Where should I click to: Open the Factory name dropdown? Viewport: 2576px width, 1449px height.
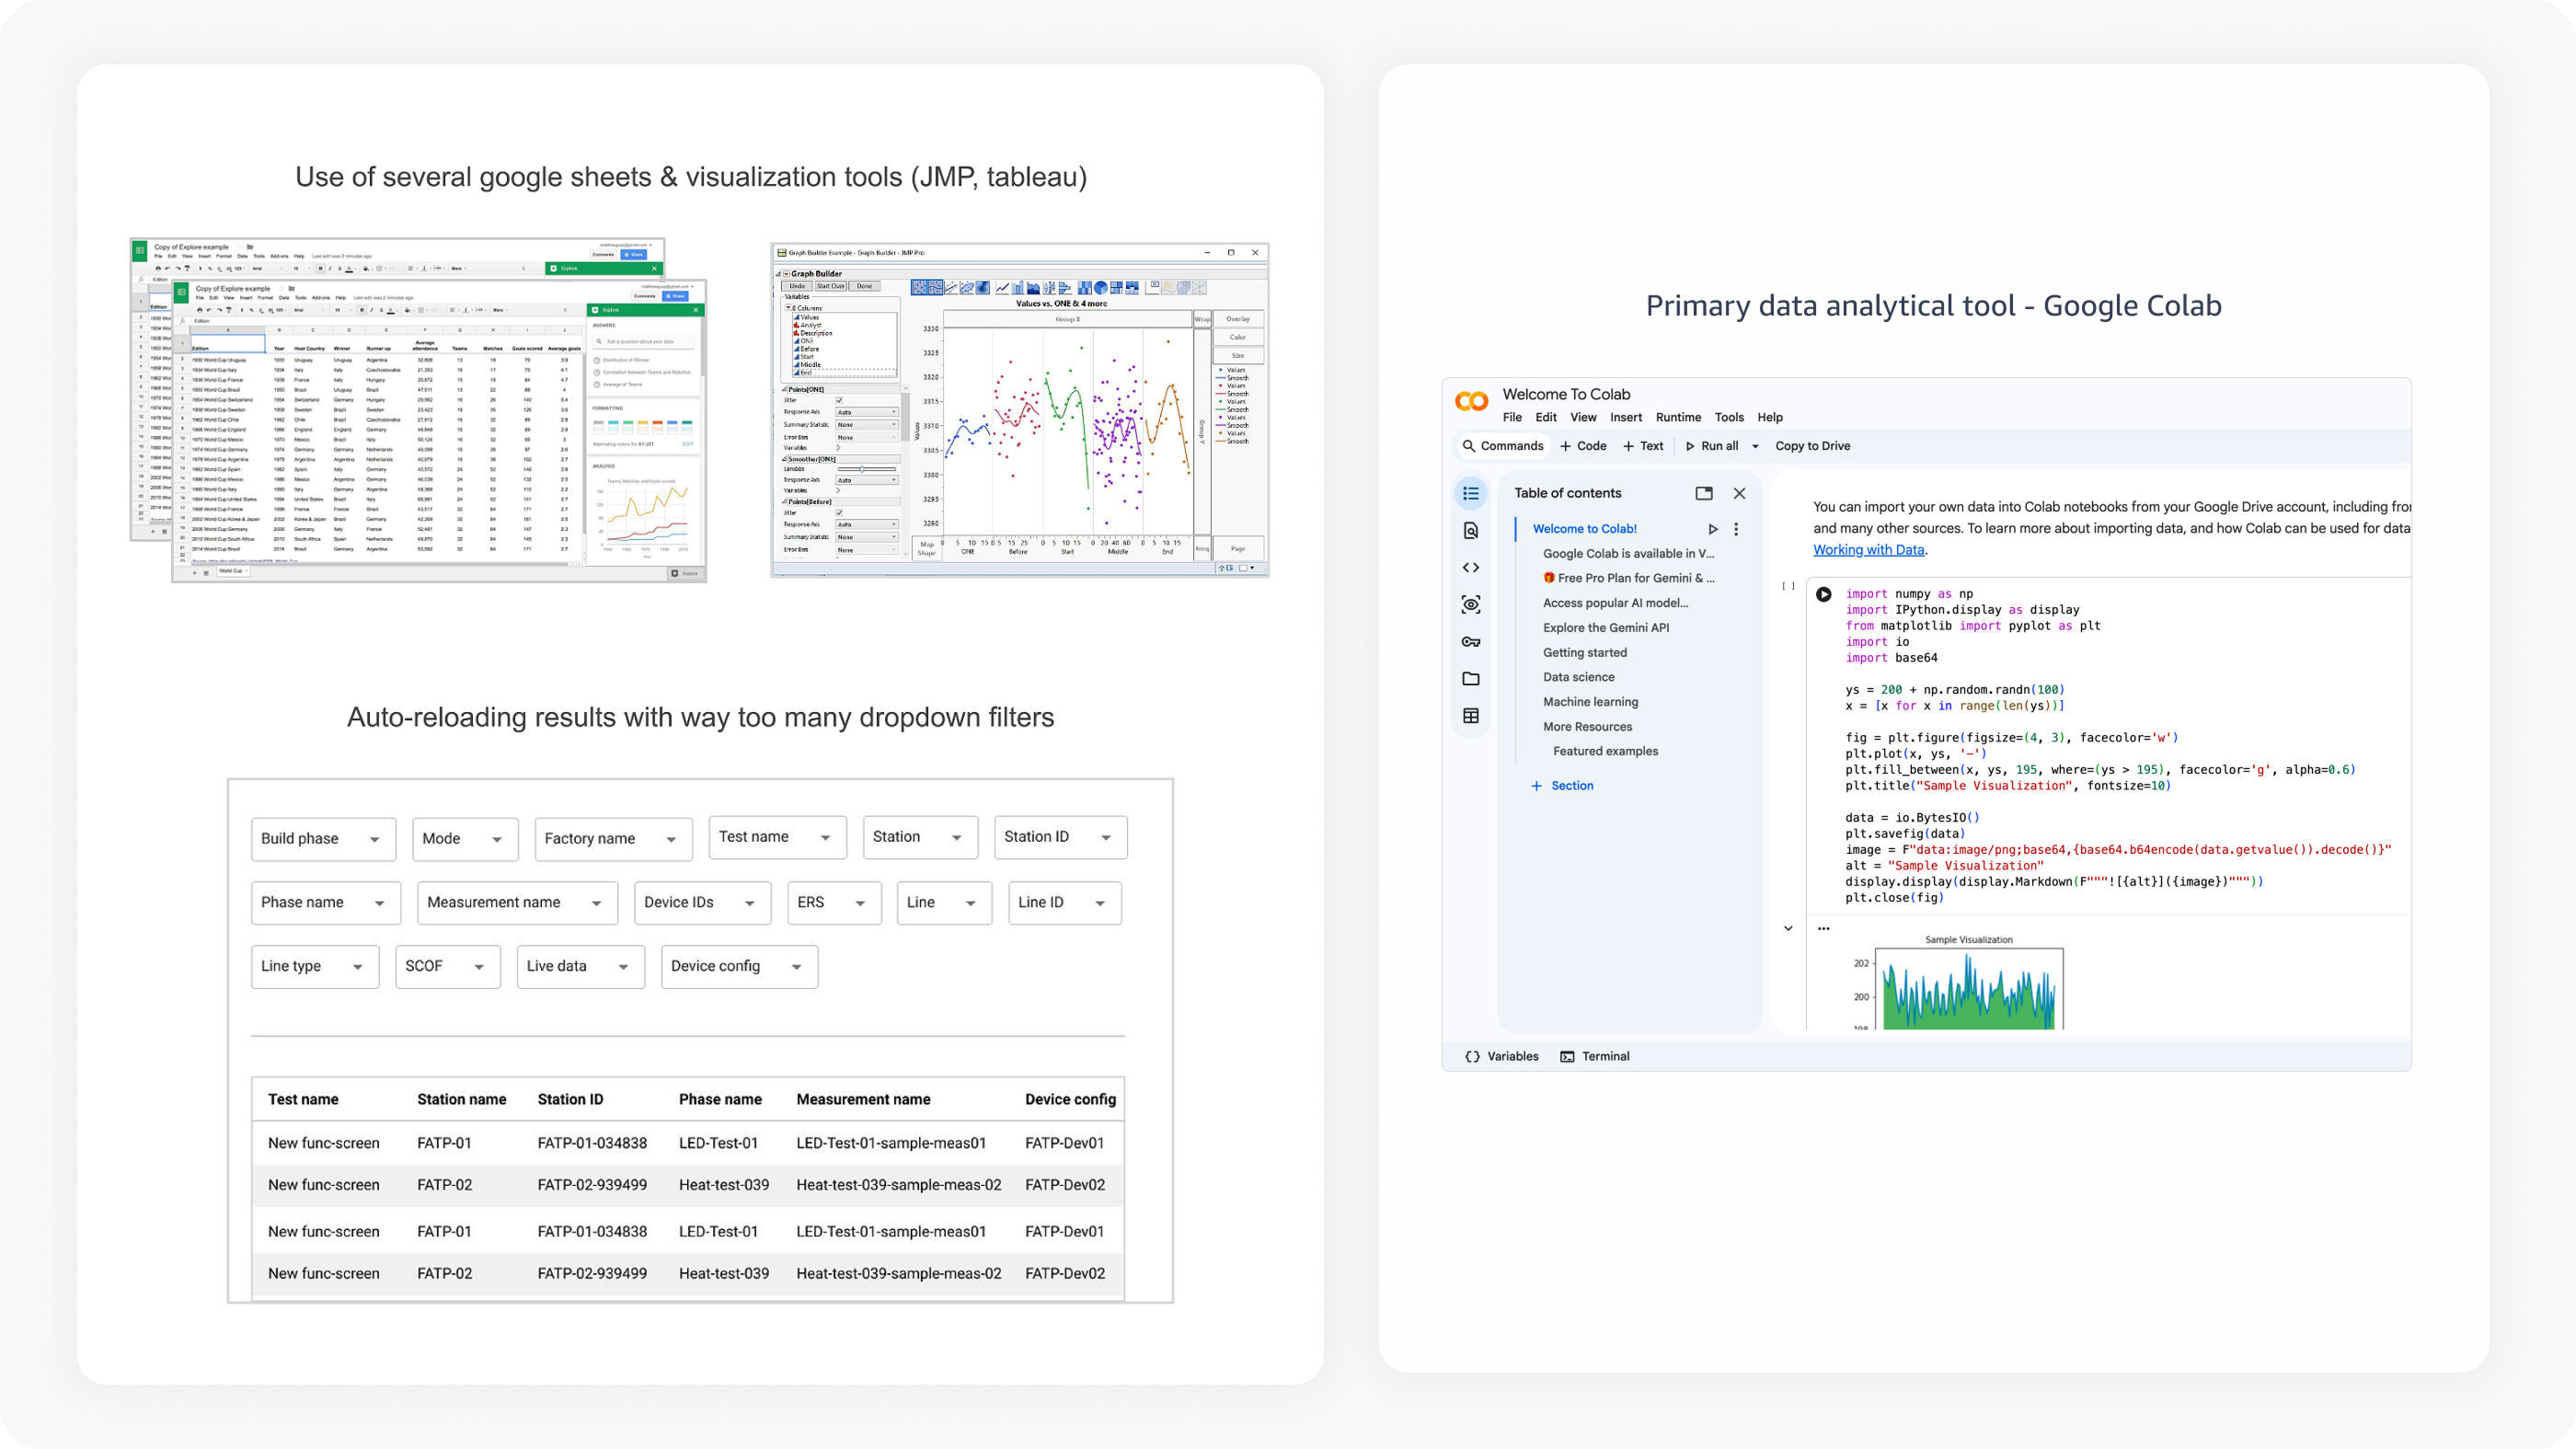tap(613, 839)
